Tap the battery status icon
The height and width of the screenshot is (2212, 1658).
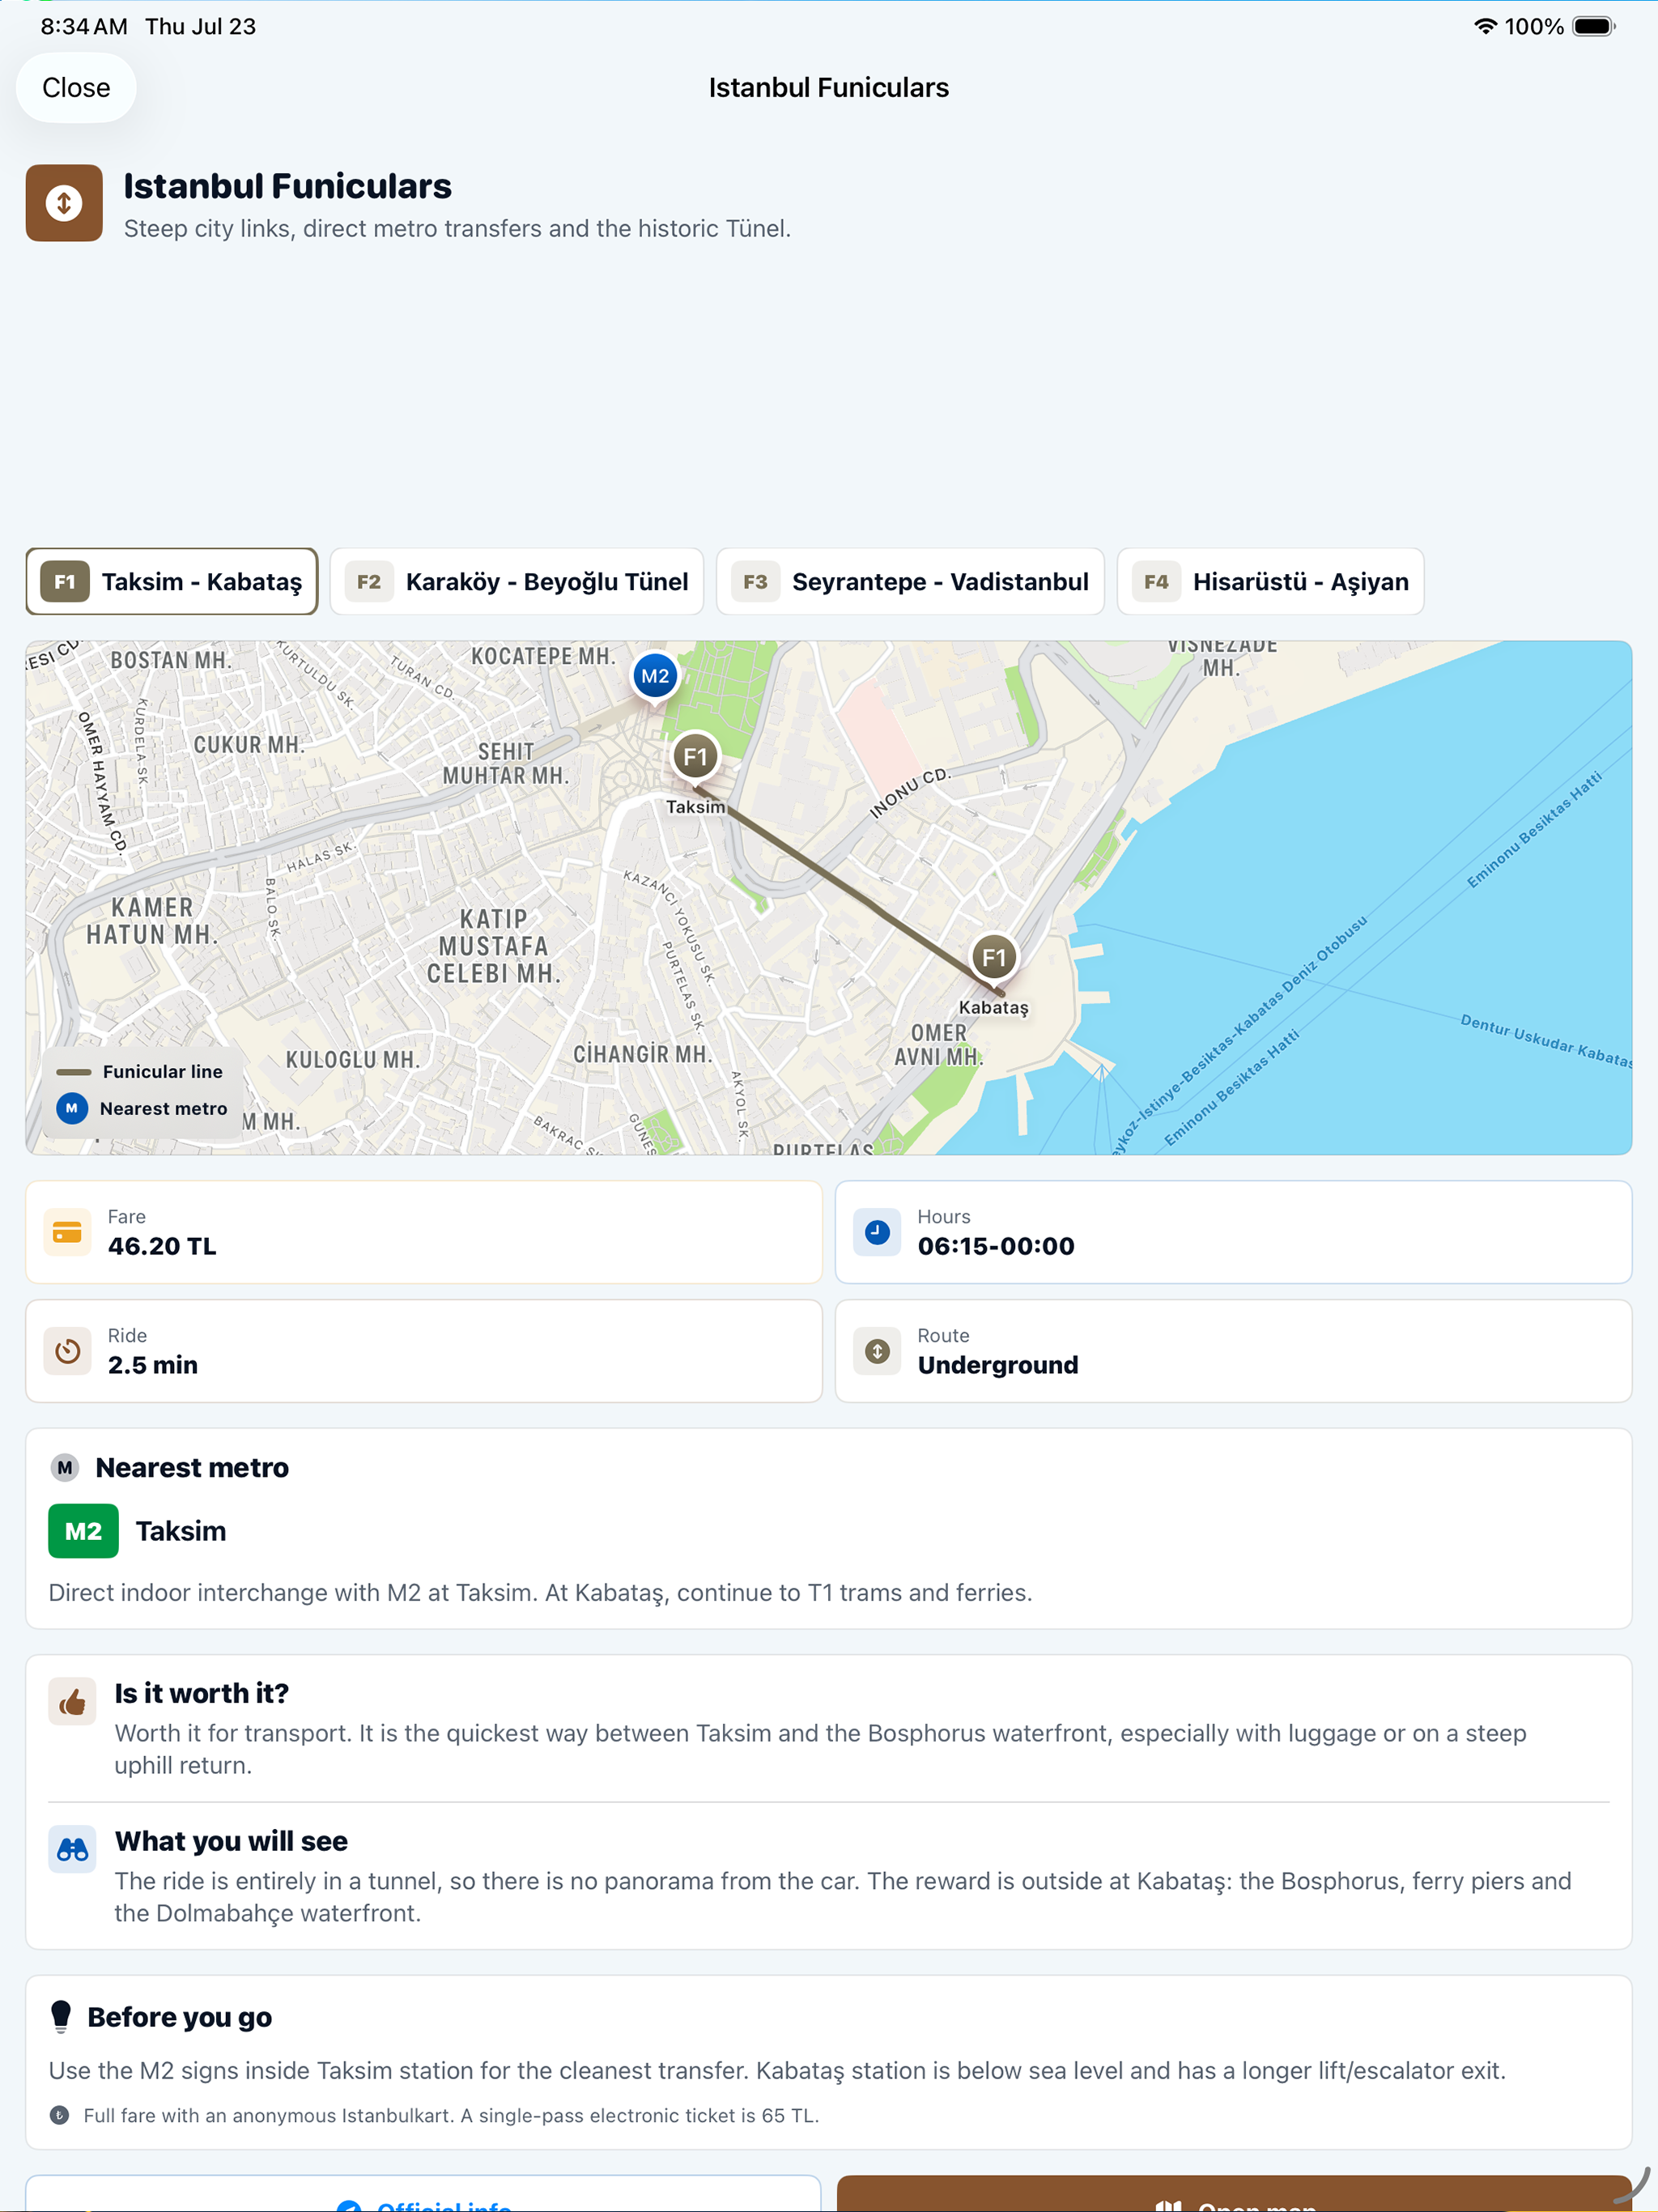[x=1594, y=26]
